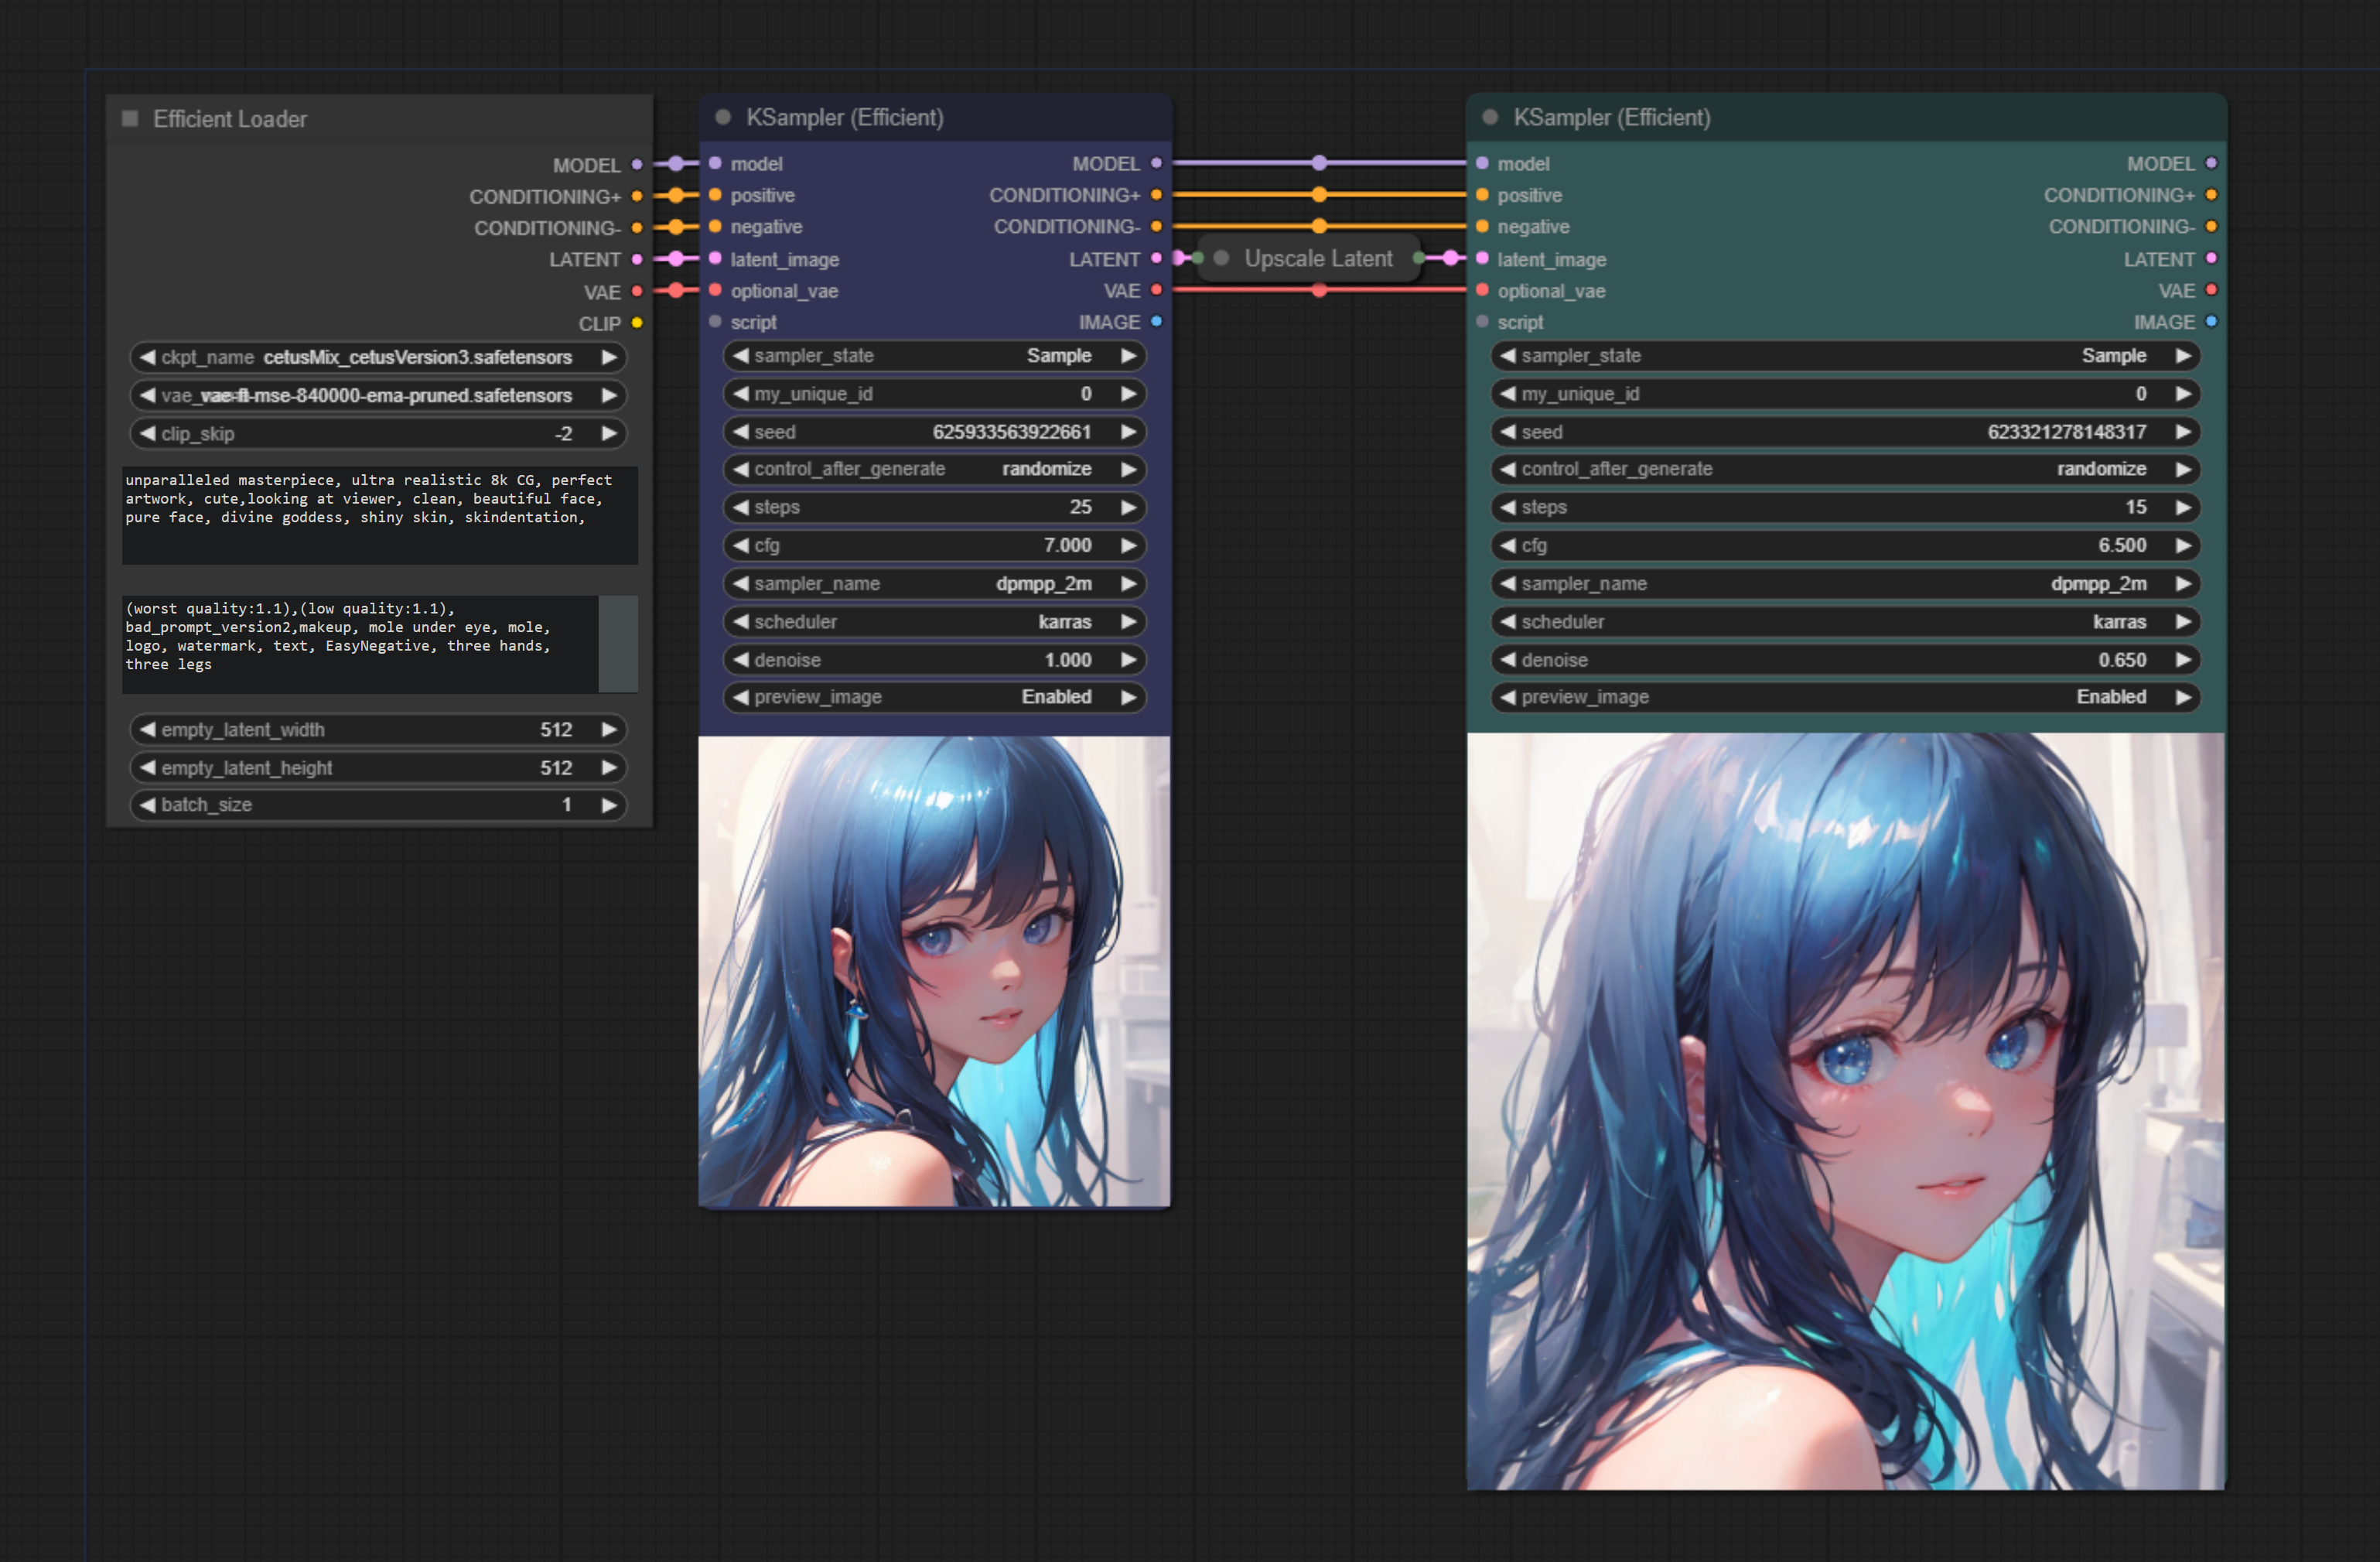Click the large upscaled preview image
Viewport: 2380px width, 1562px height.
tap(1845, 1111)
